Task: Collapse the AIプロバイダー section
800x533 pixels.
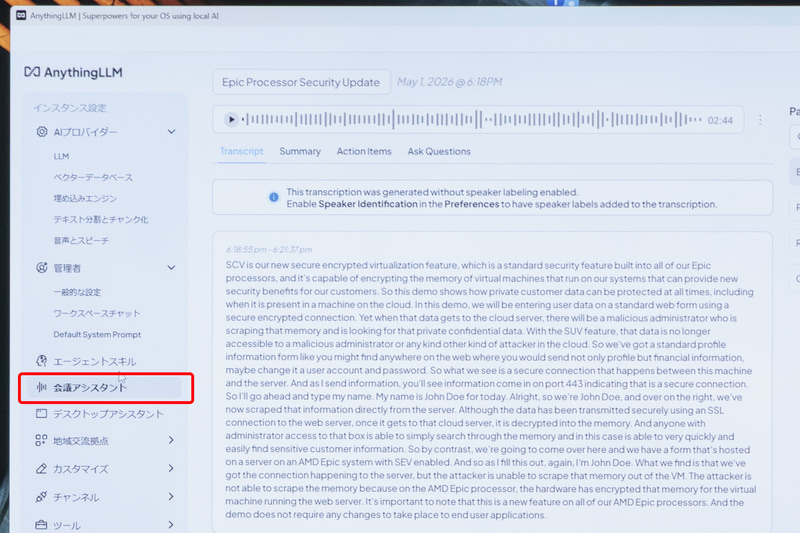Action: click(x=171, y=132)
